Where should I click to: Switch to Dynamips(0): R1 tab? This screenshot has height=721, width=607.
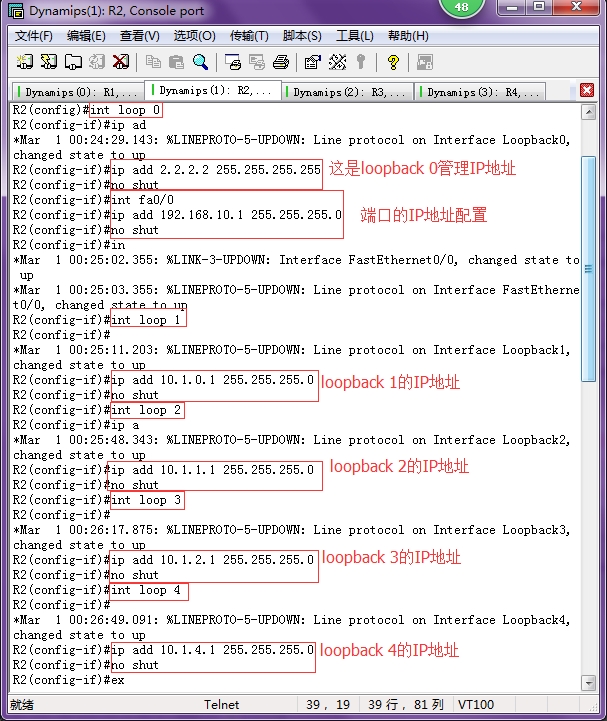click(77, 92)
